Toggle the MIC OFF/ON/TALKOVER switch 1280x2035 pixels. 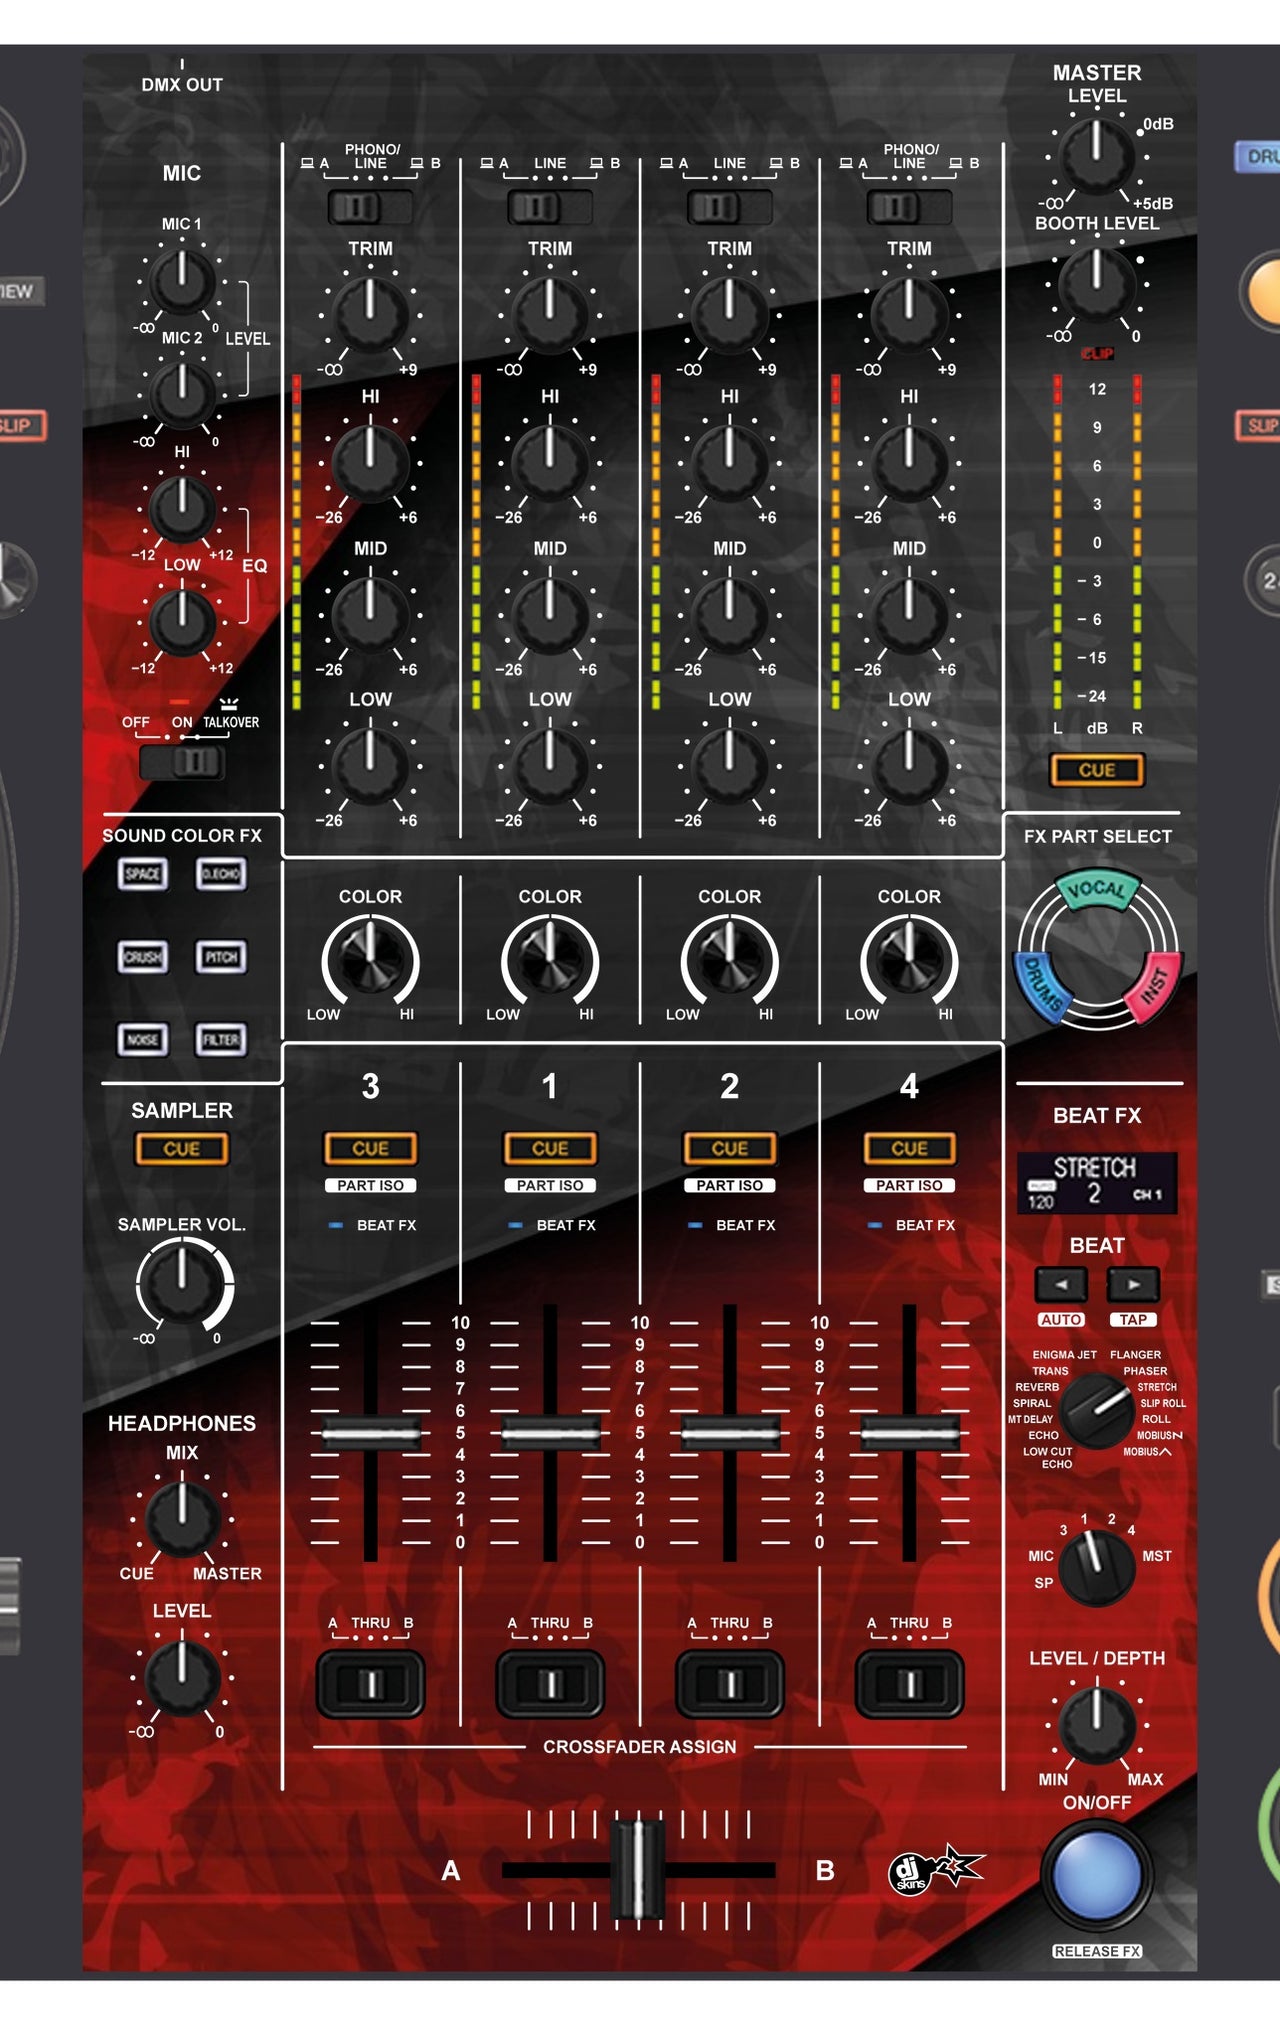point(182,762)
